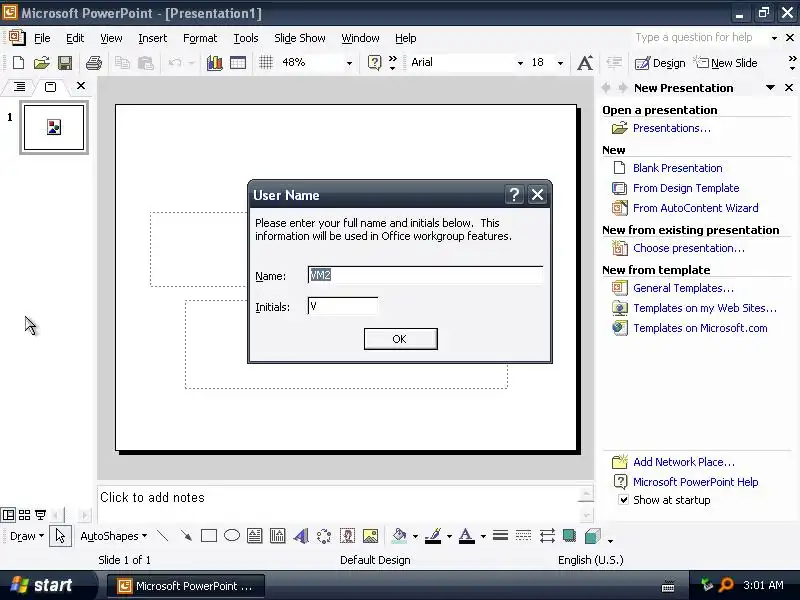Click the Design toolbar button

click(660, 63)
